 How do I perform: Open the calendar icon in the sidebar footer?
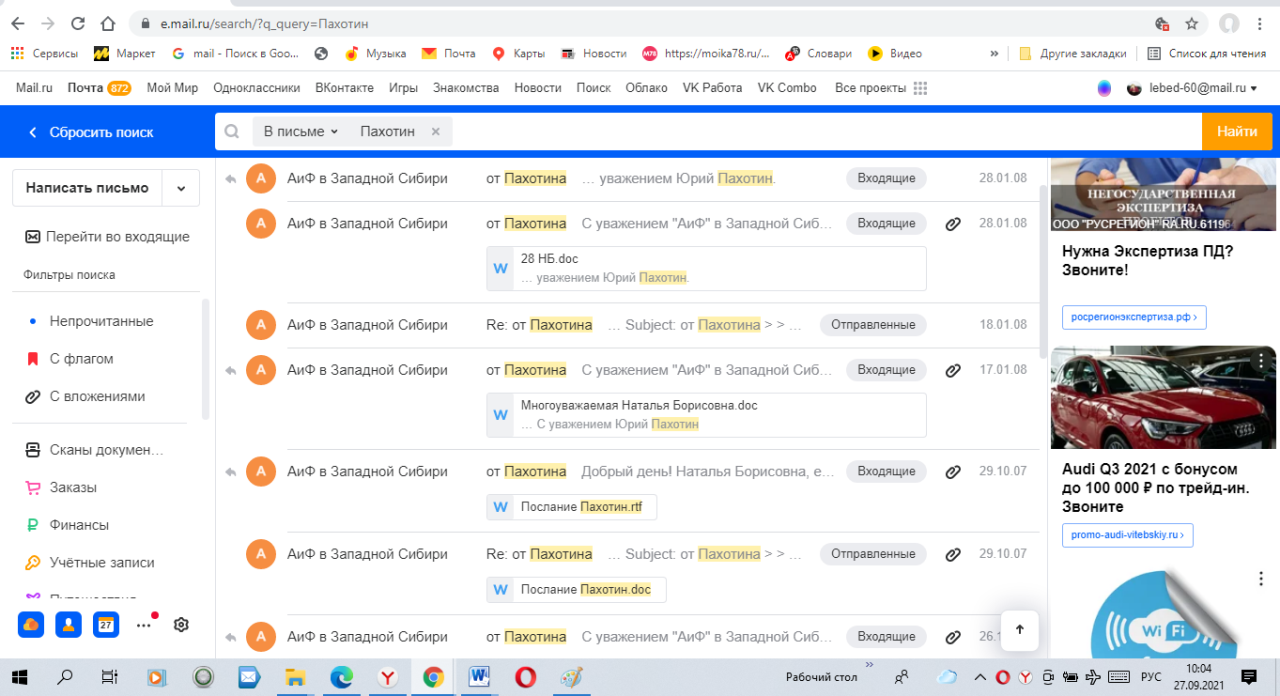[106, 624]
